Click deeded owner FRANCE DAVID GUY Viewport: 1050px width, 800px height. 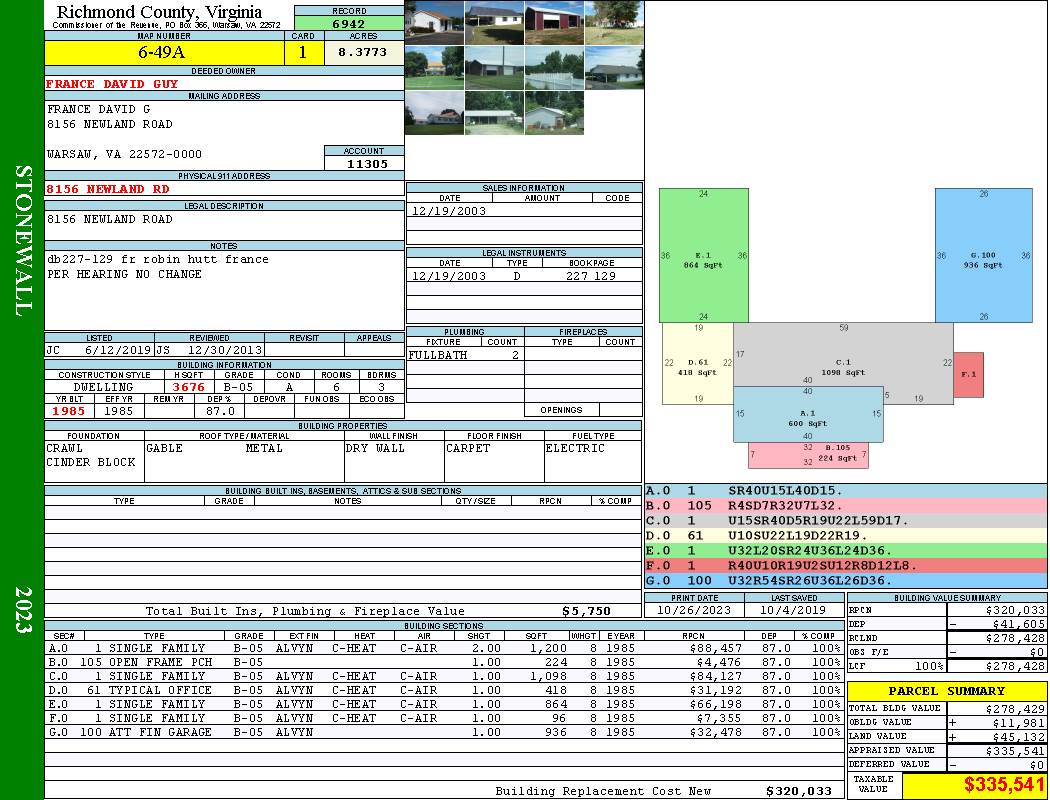112,84
